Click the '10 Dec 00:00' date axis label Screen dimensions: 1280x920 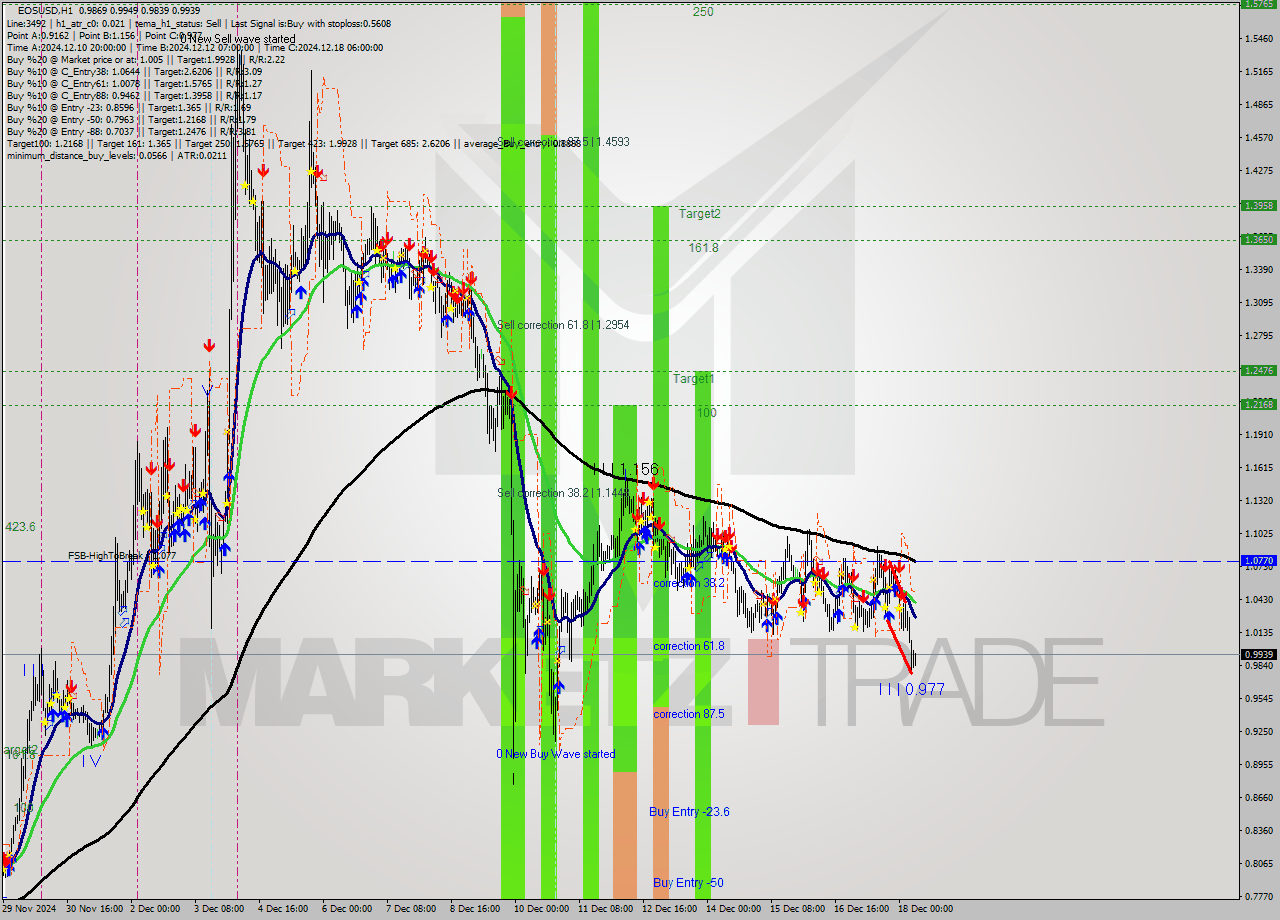coord(541,909)
